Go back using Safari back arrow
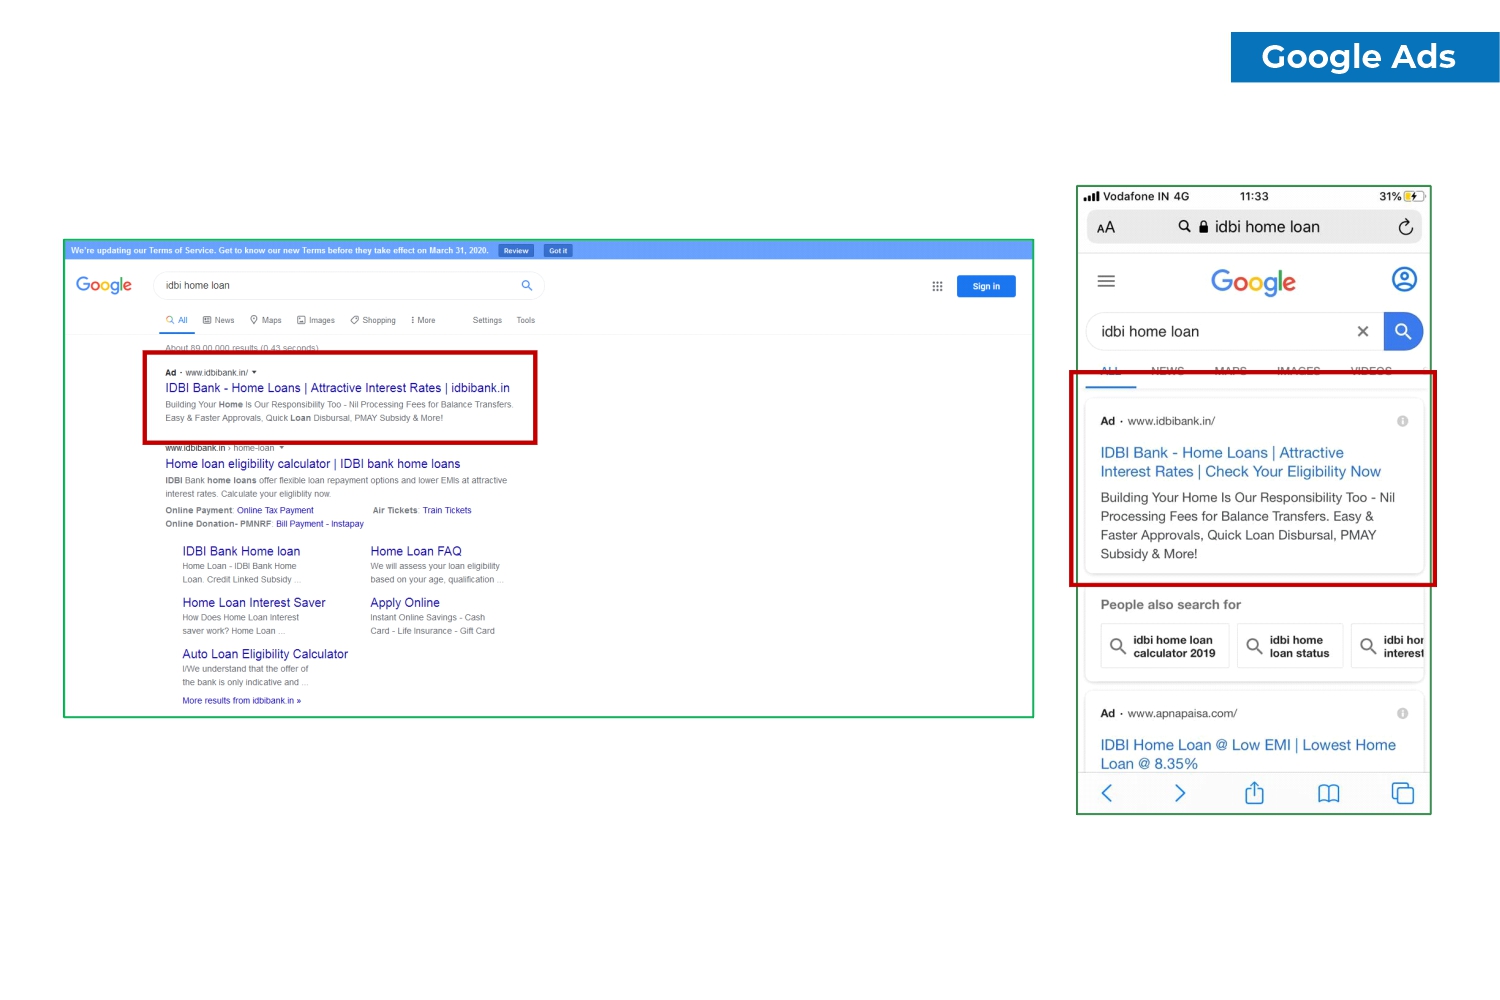Image resolution: width=1500 pixels, height=1000 pixels. click(1107, 793)
